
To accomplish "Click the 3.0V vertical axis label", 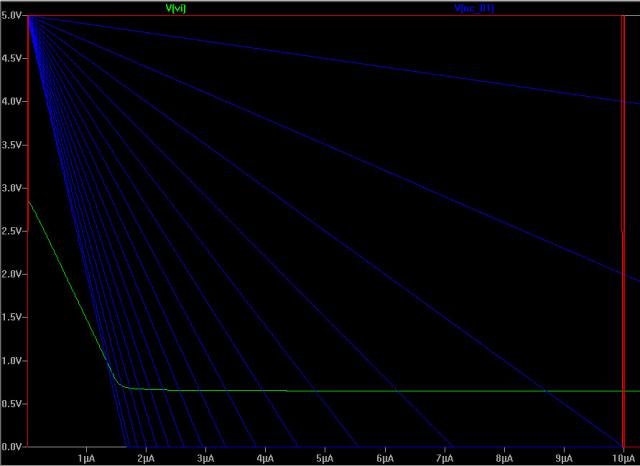I will click(x=12, y=188).
